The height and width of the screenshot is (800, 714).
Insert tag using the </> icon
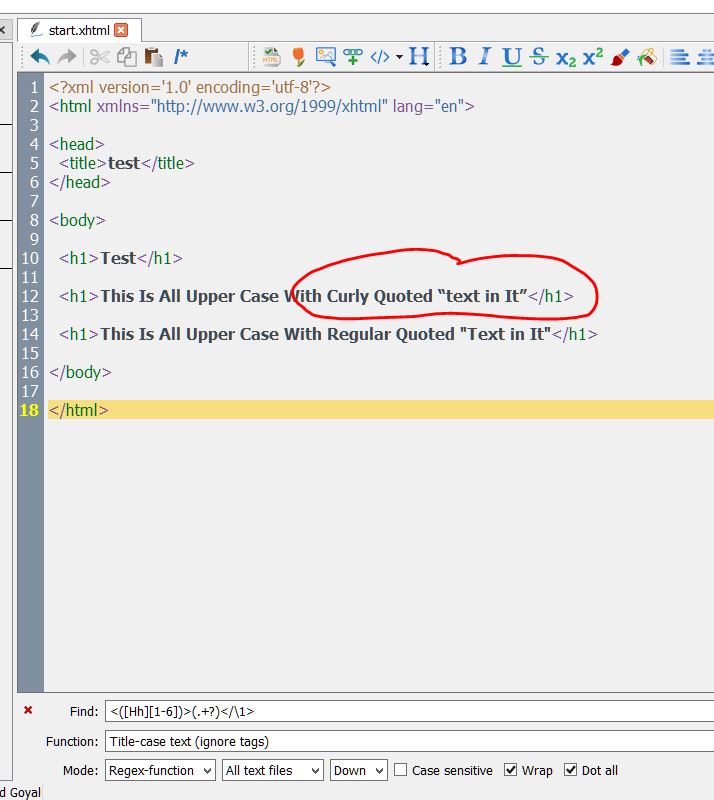pyautogui.click(x=380, y=57)
